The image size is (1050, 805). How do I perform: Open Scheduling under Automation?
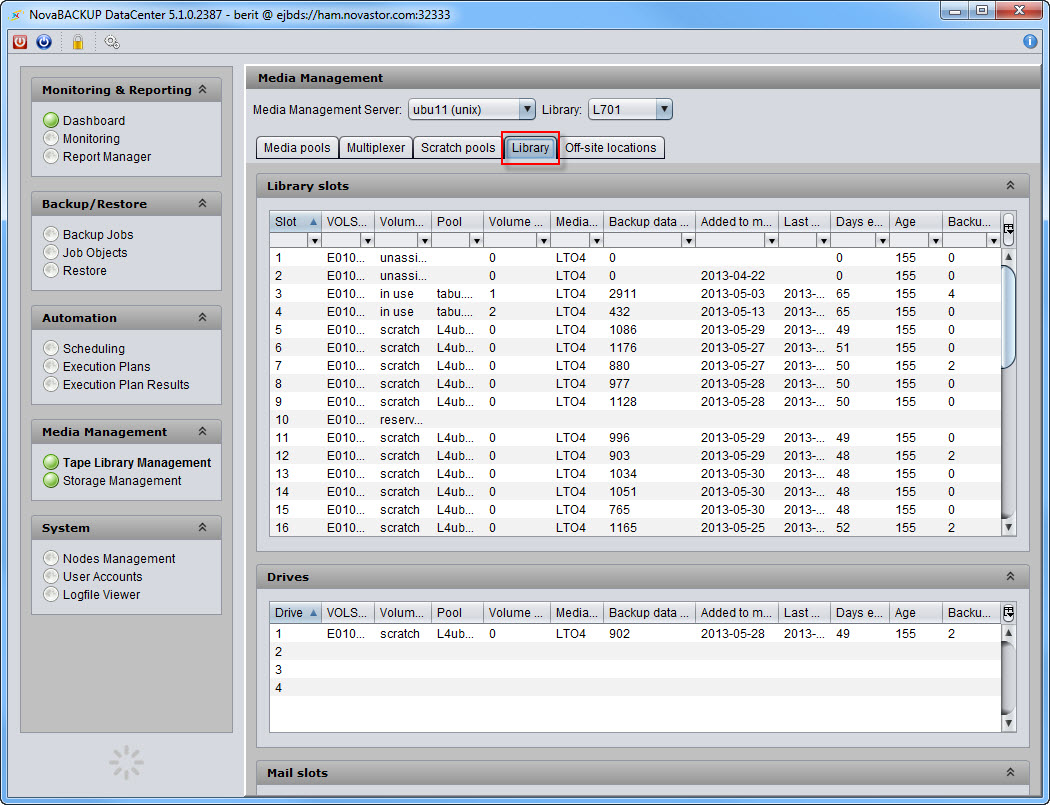click(x=93, y=348)
